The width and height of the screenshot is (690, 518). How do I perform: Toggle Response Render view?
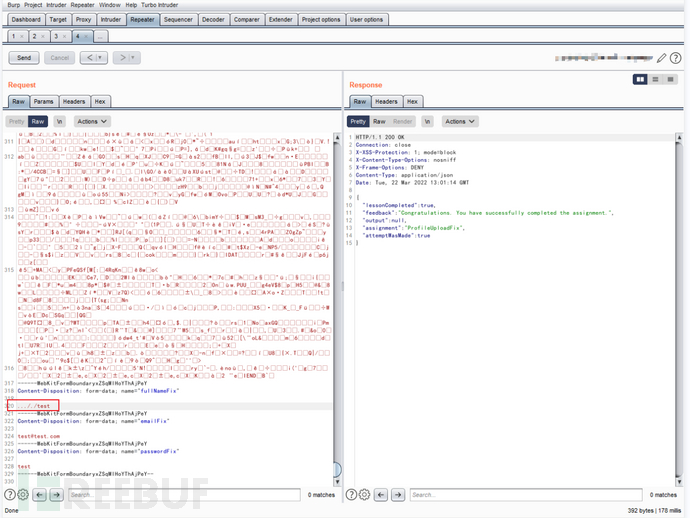(403, 121)
